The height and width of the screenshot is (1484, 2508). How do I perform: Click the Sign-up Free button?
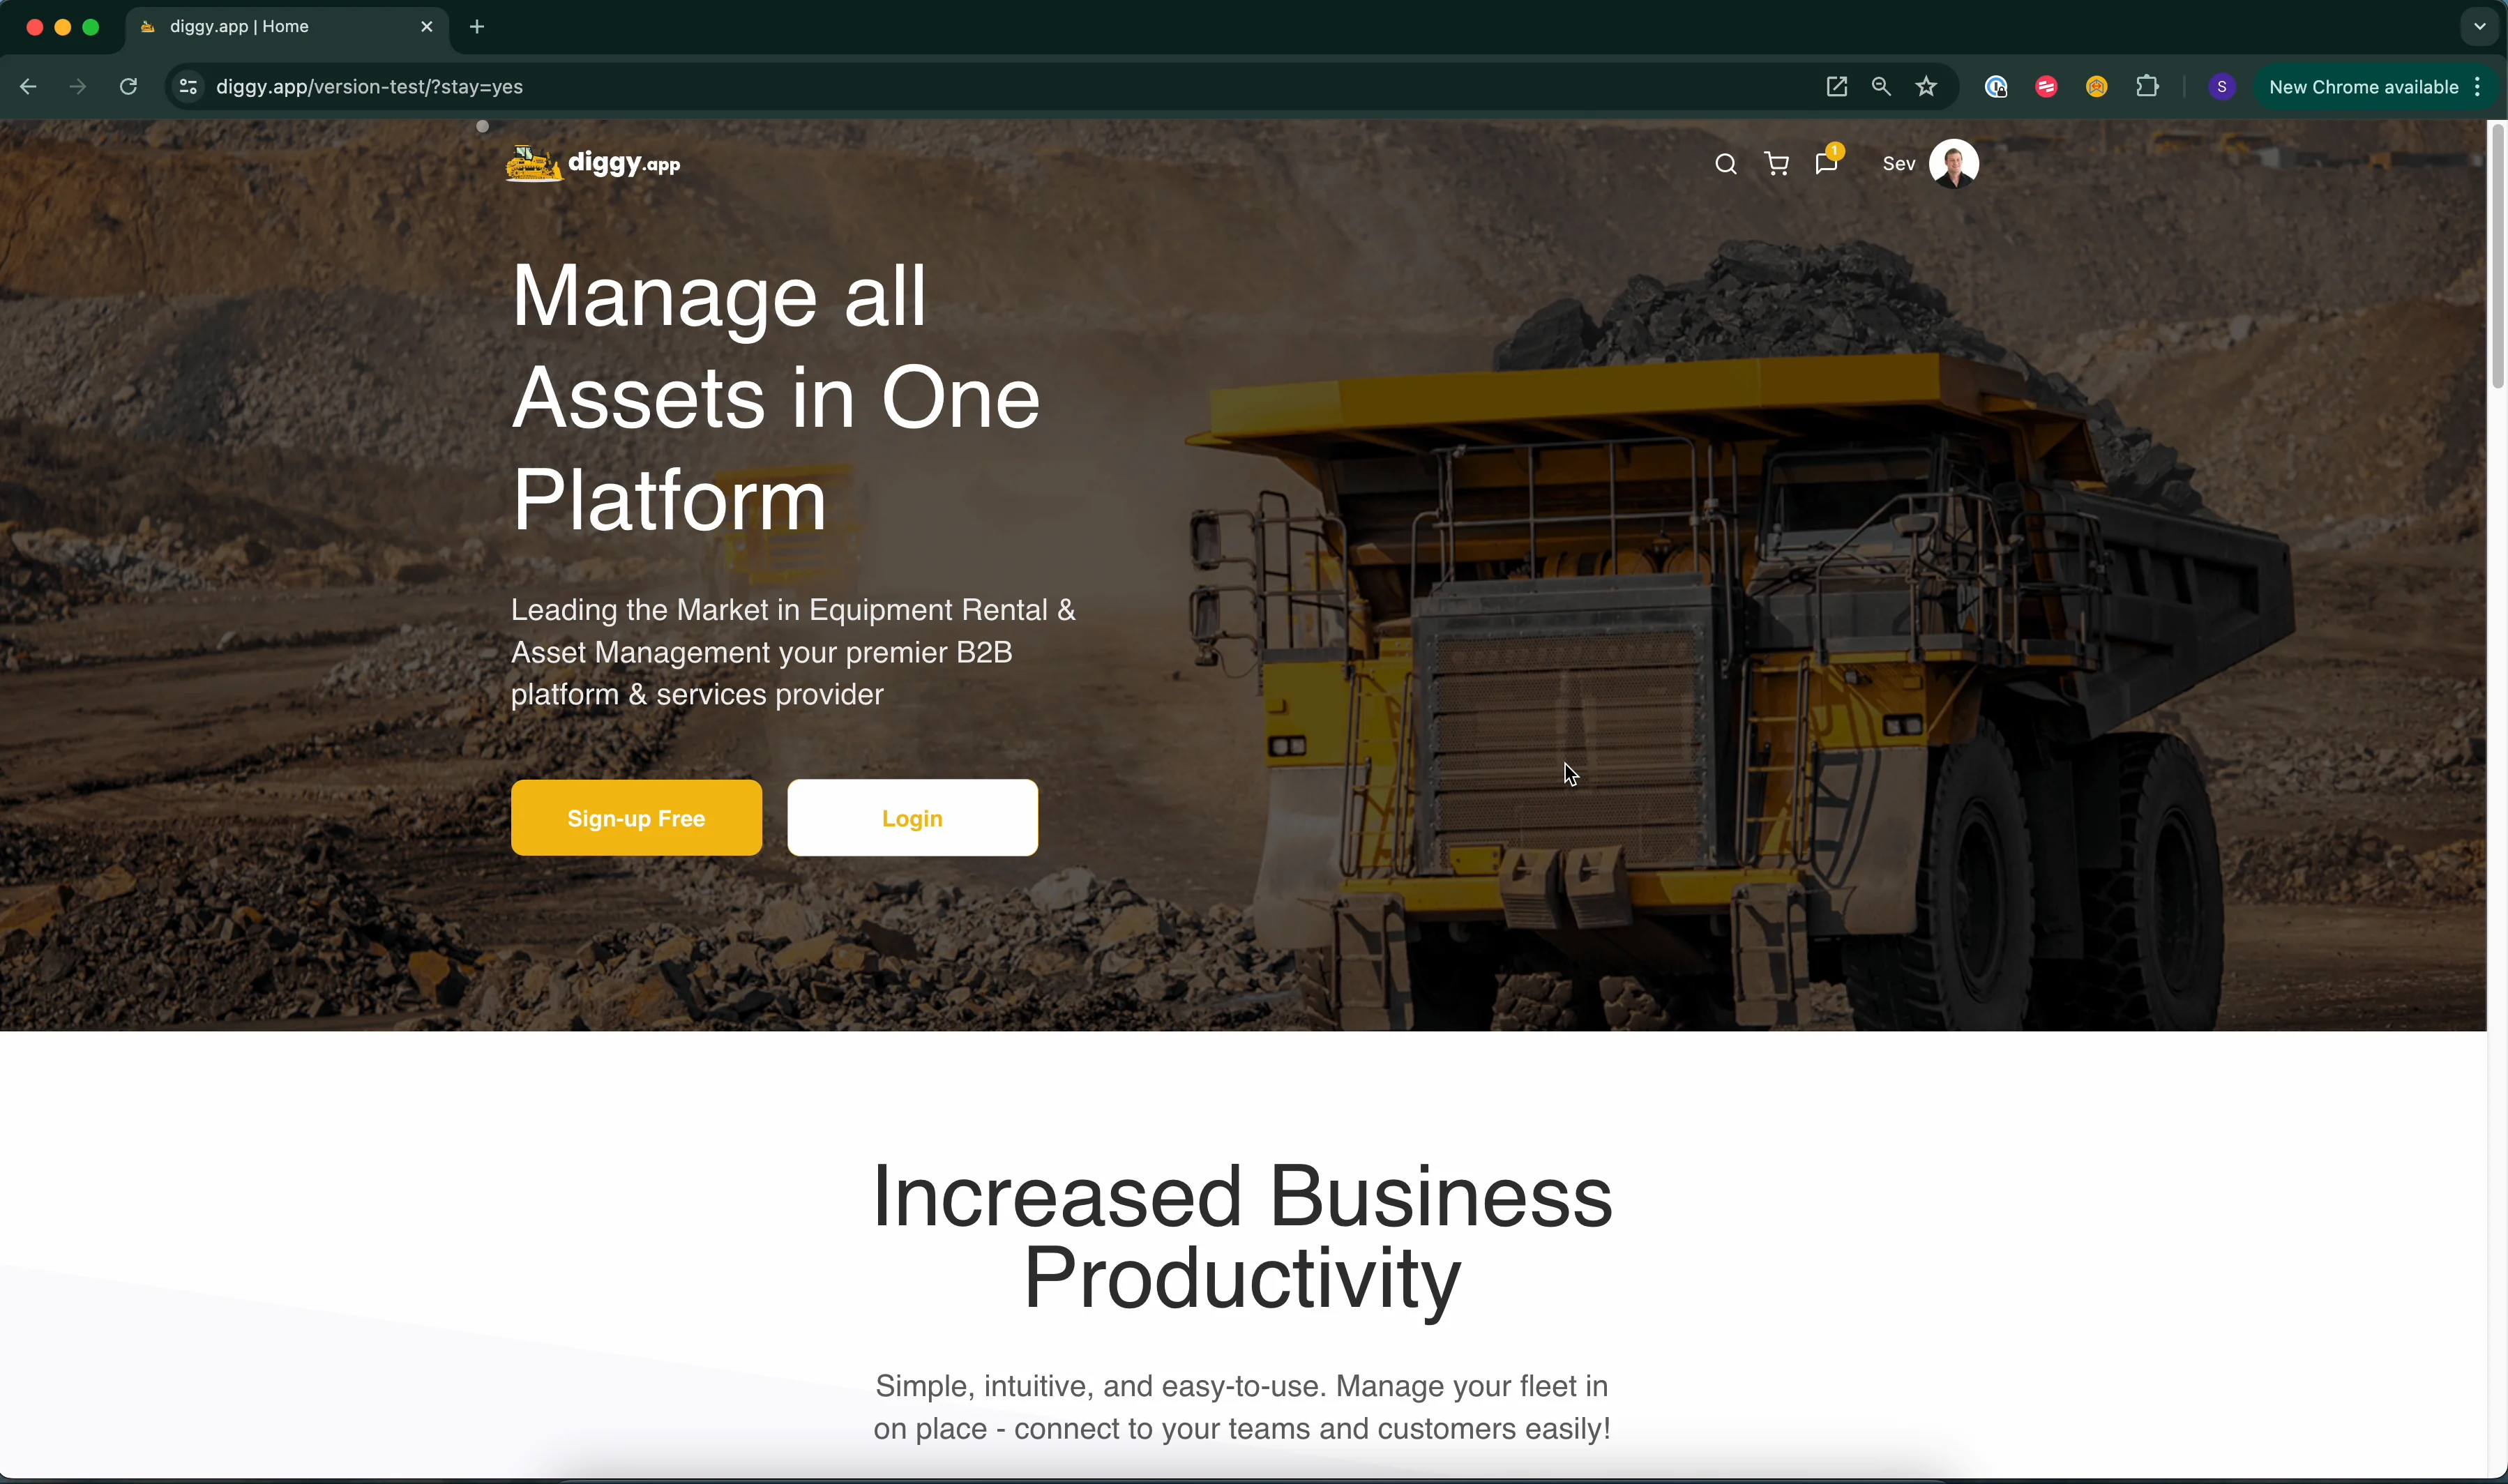point(636,818)
